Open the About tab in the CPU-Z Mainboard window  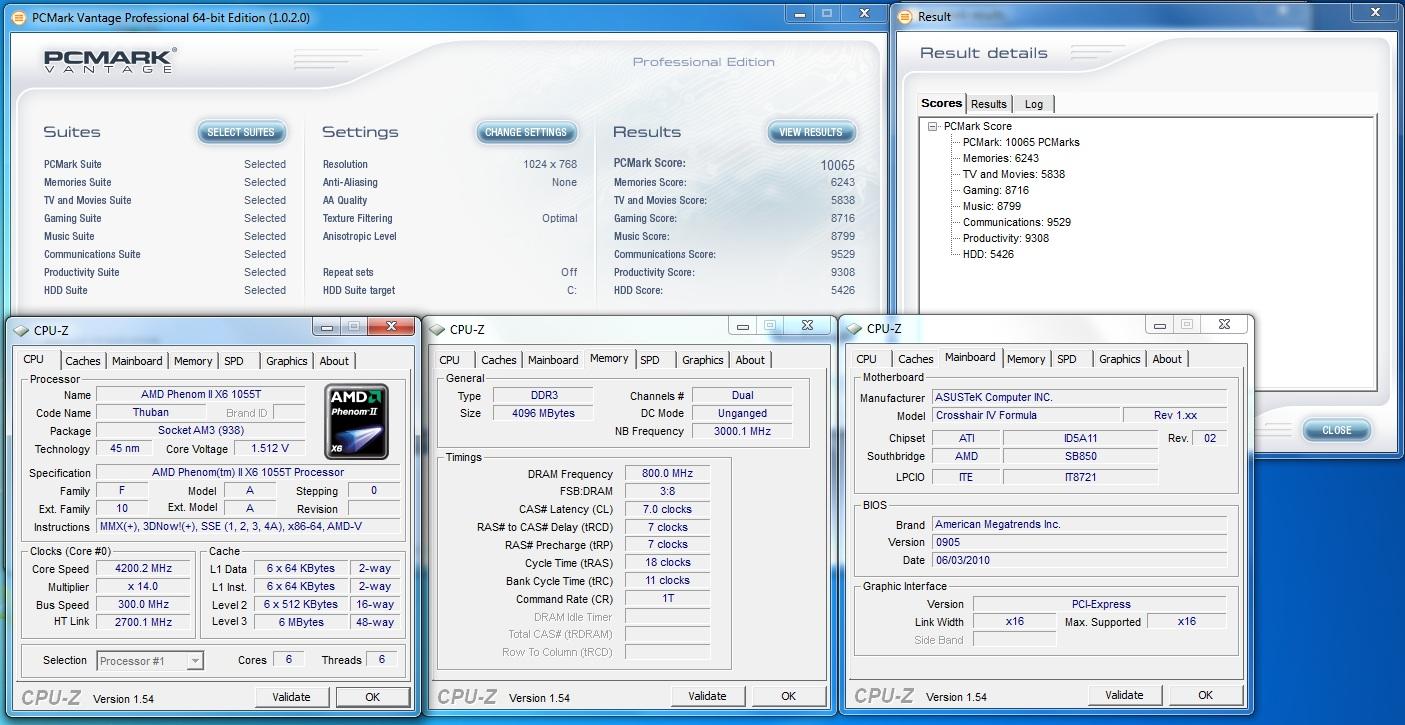[x=1167, y=359]
